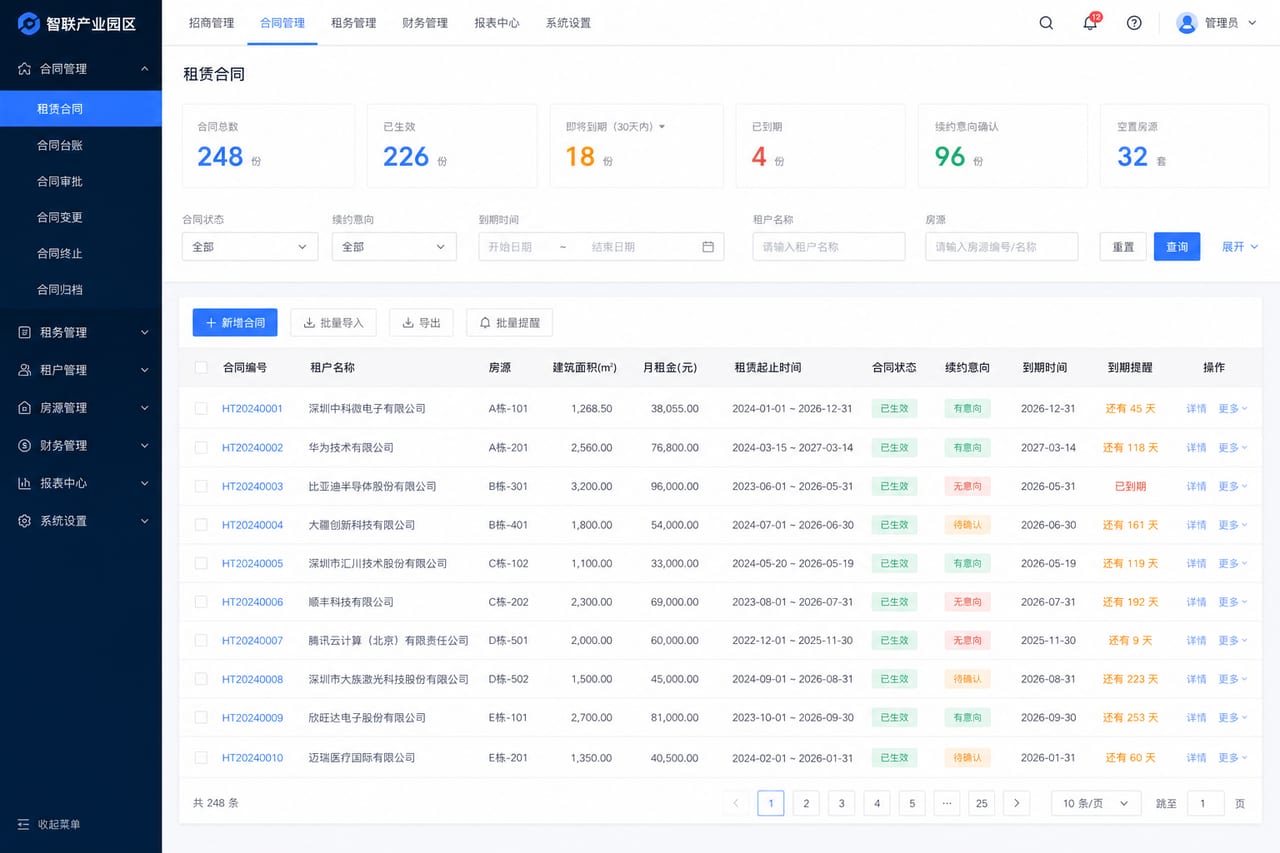Open the 续约意向 filter dropdown
This screenshot has width=1280, height=853.
coord(394,247)
